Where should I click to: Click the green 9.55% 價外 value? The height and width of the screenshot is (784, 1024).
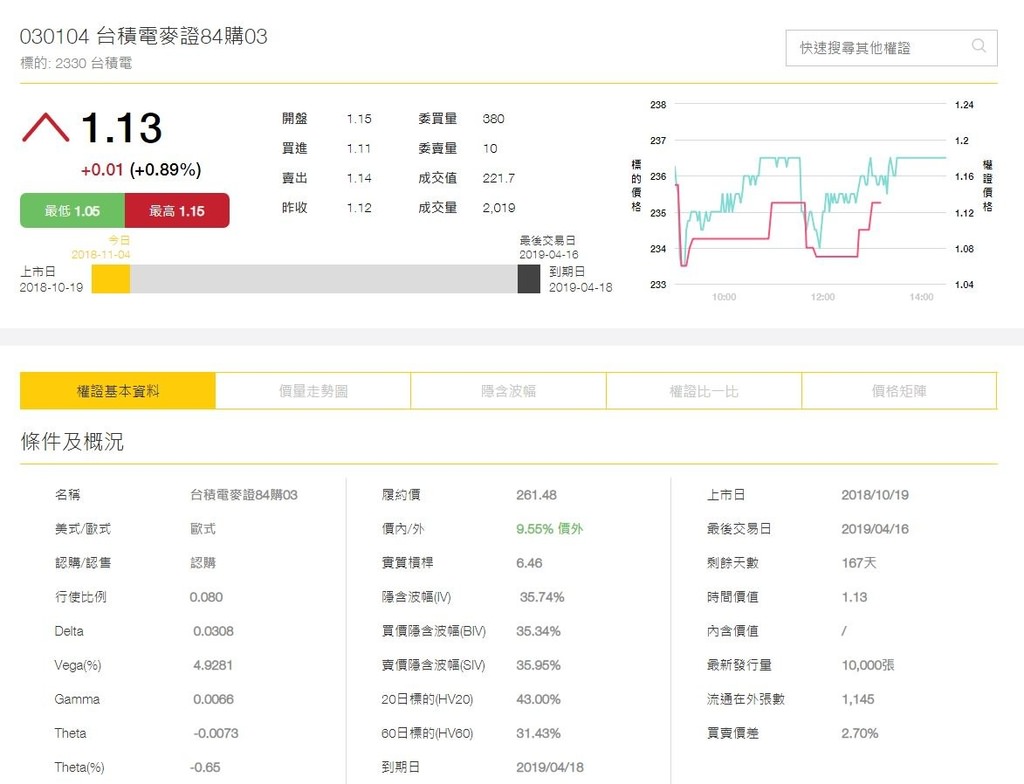tap(549, 529)
